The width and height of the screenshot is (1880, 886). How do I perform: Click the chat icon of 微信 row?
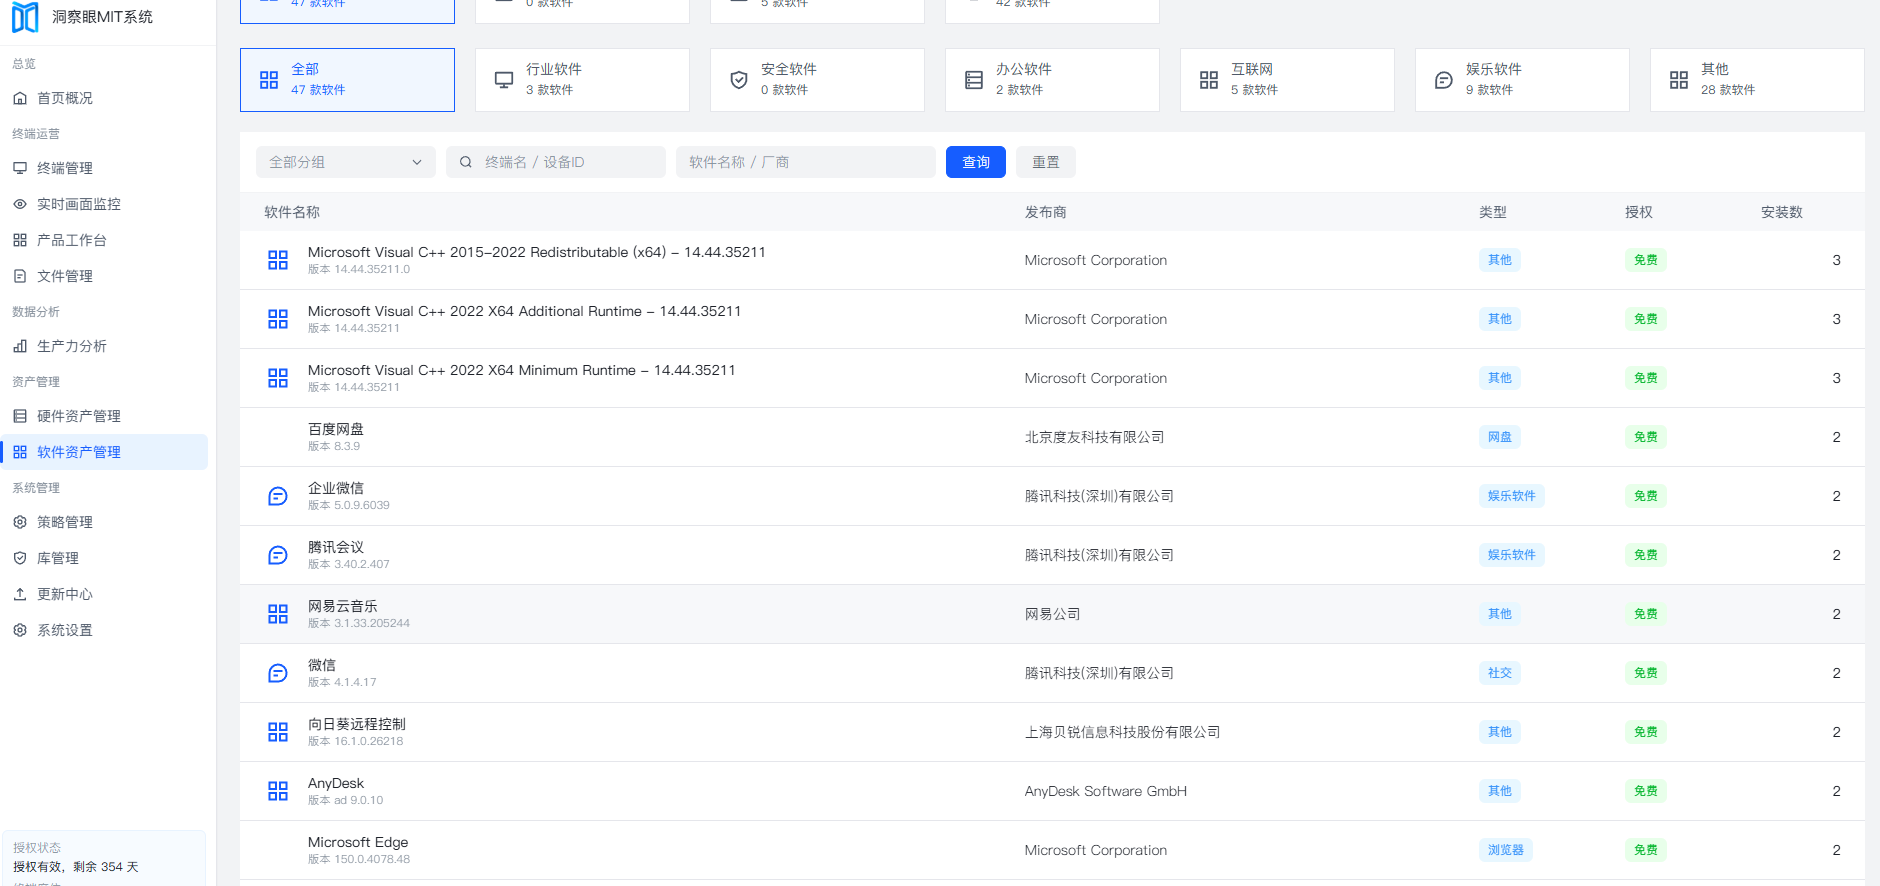tap(278, 673)
